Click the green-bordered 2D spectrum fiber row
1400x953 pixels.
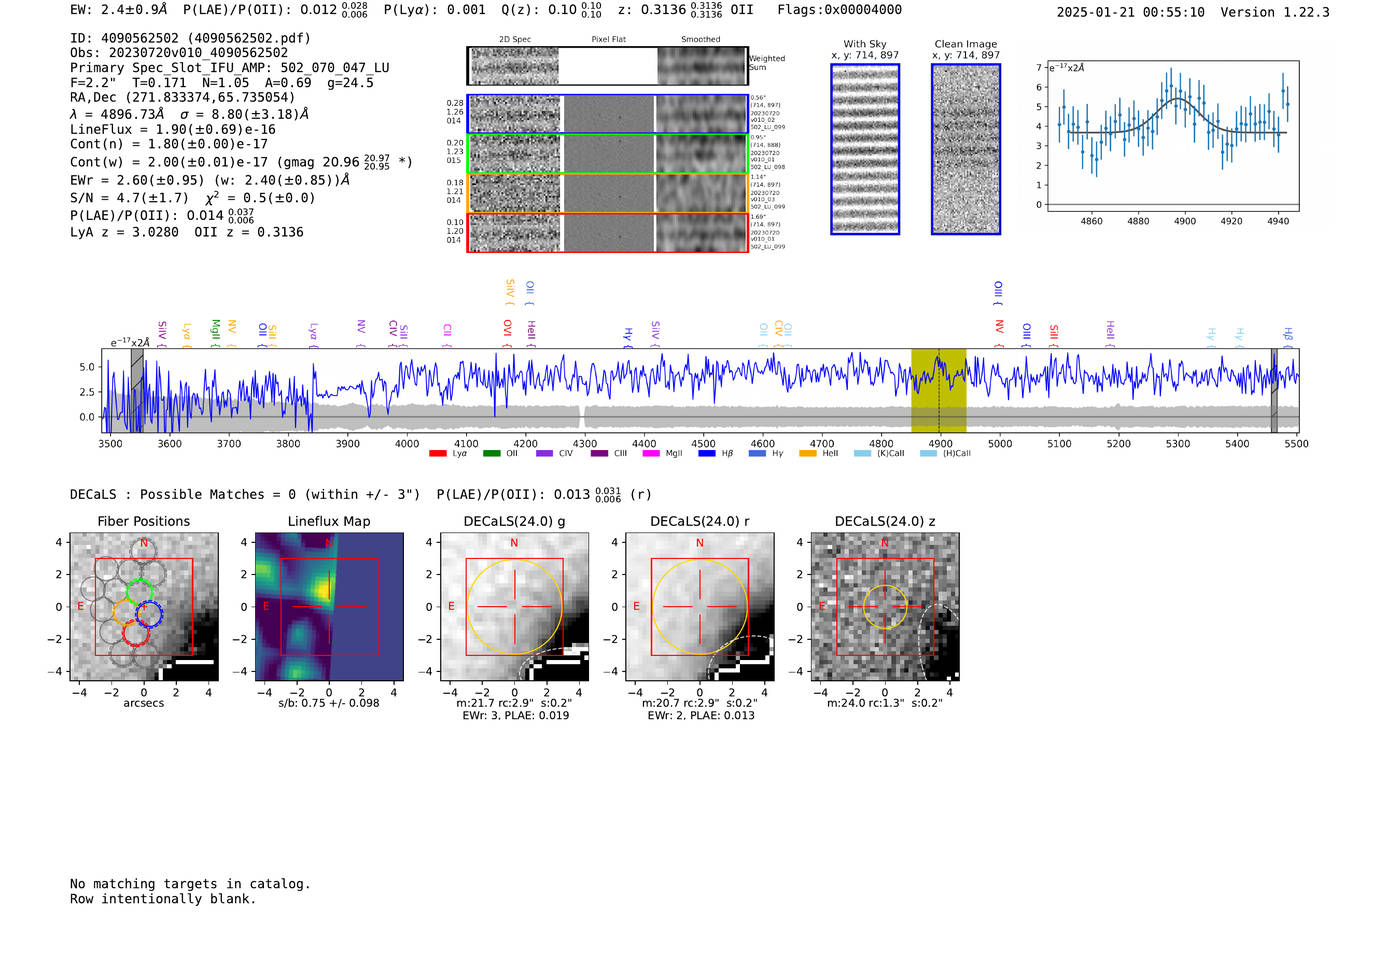pyautogui.click(x=608, y=154)
